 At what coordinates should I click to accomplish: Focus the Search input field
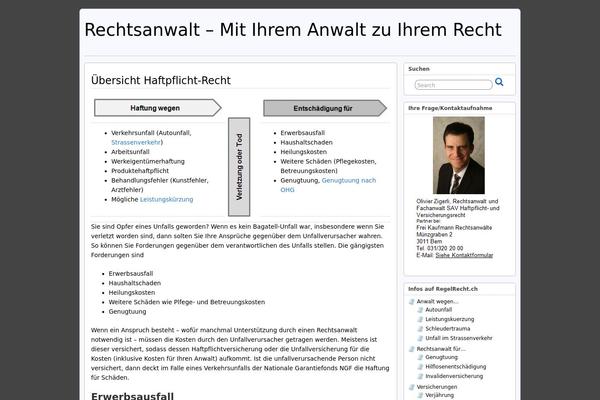click(x=453, y=85)
